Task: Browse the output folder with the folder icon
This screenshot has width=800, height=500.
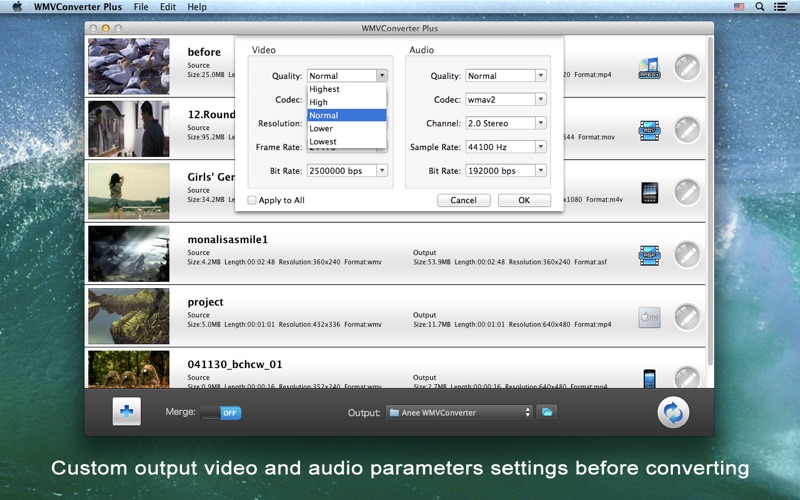Action: 547,412
